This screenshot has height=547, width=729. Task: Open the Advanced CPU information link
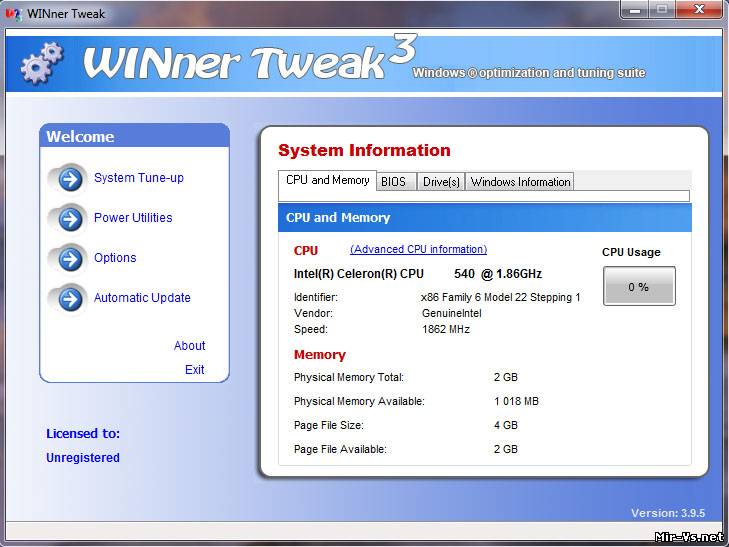(x=418, y=250)
